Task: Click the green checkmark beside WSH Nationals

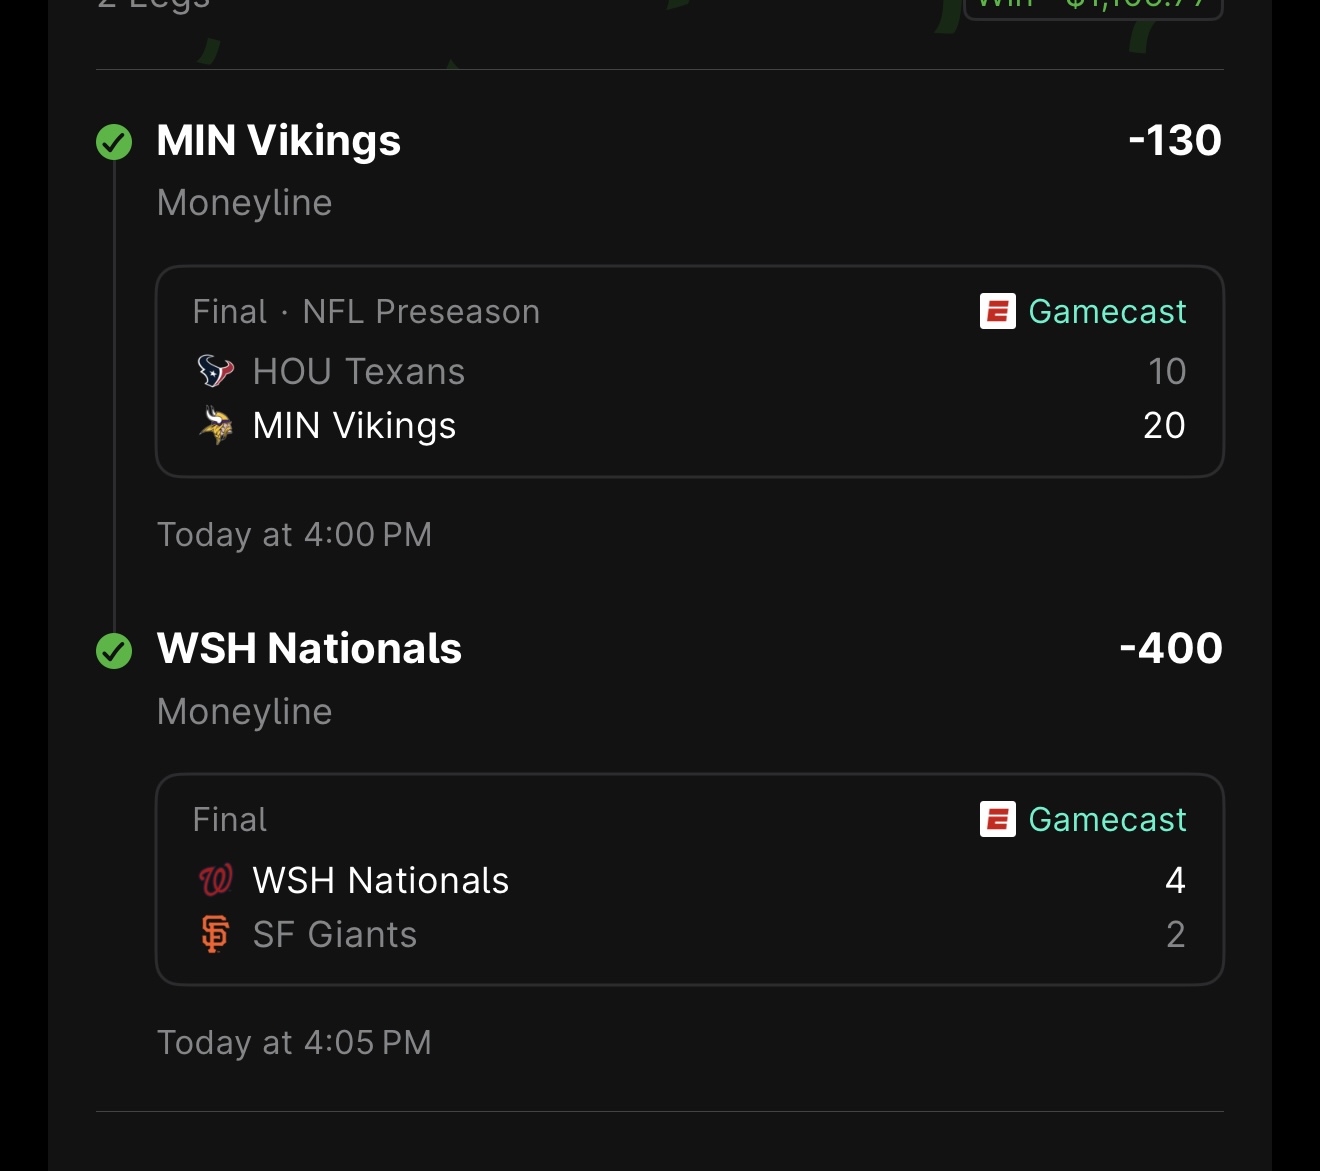Action: coord(114,651)
